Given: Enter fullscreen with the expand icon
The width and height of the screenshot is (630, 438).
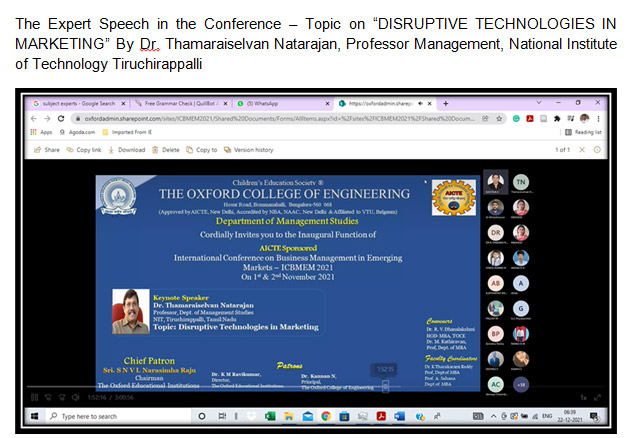Looking at the screenshot, I should click(x=597, y=397).
